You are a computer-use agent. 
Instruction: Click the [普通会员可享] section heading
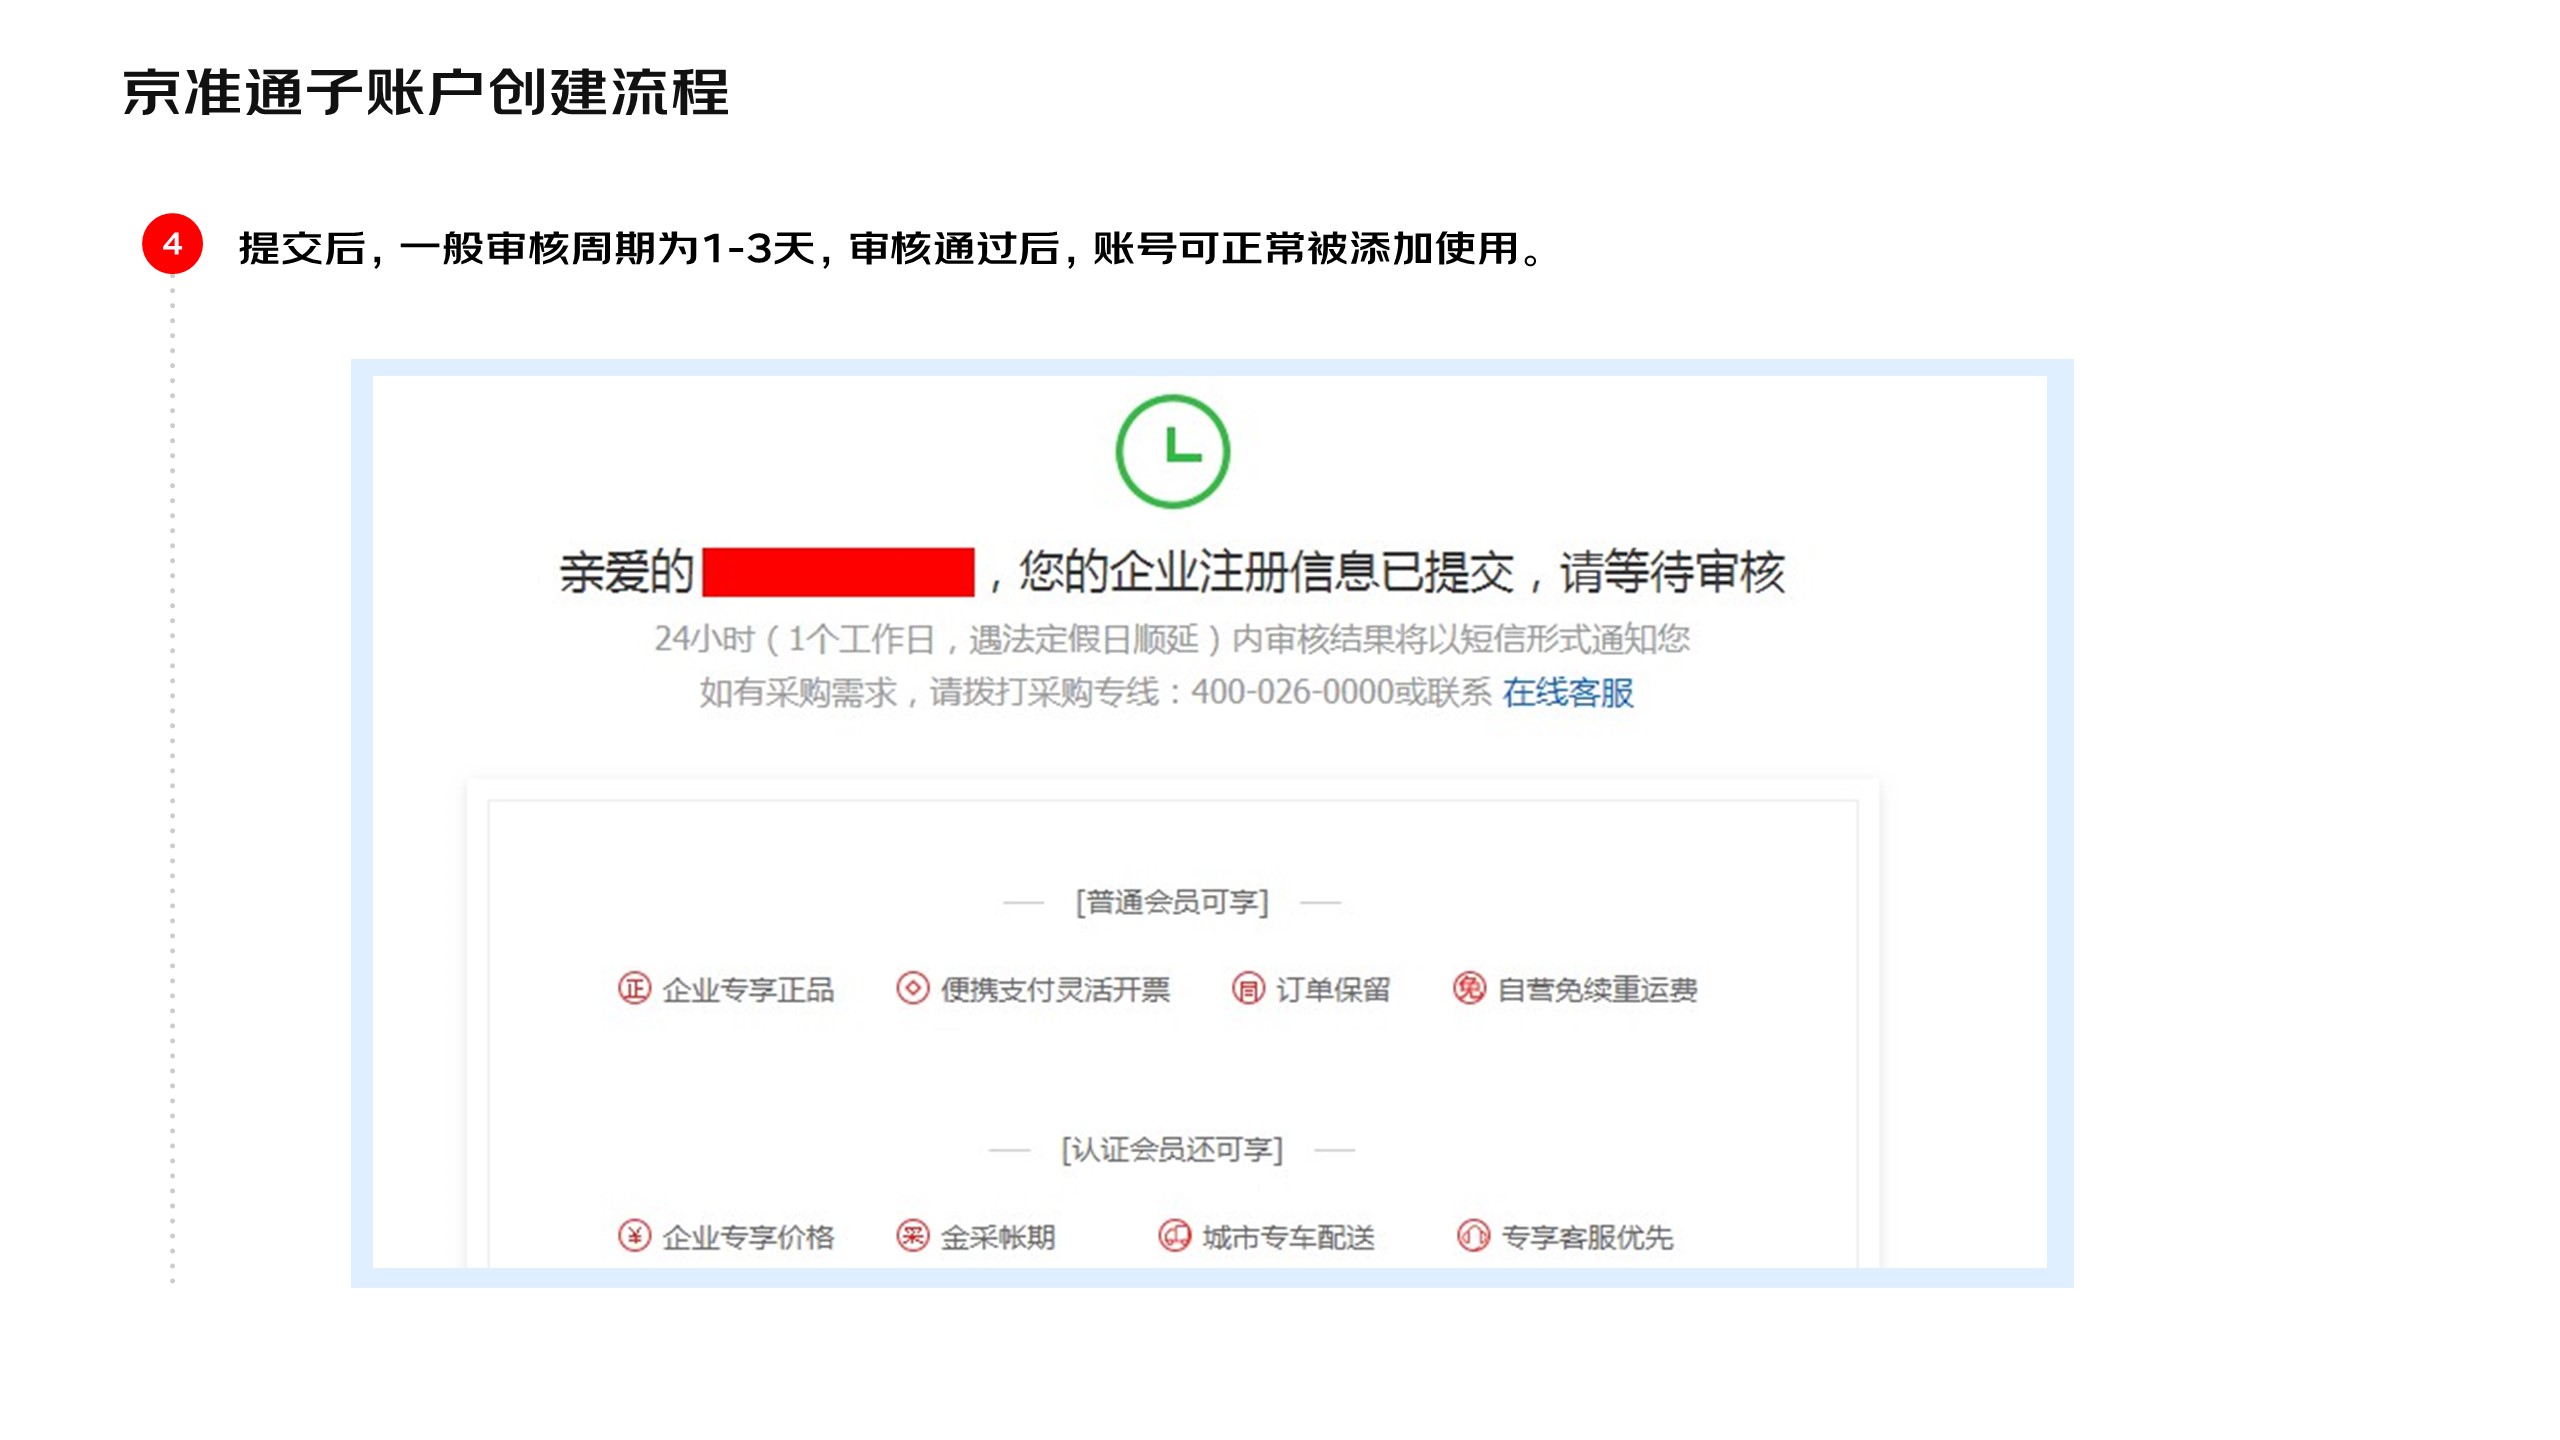coord(1172,902)
